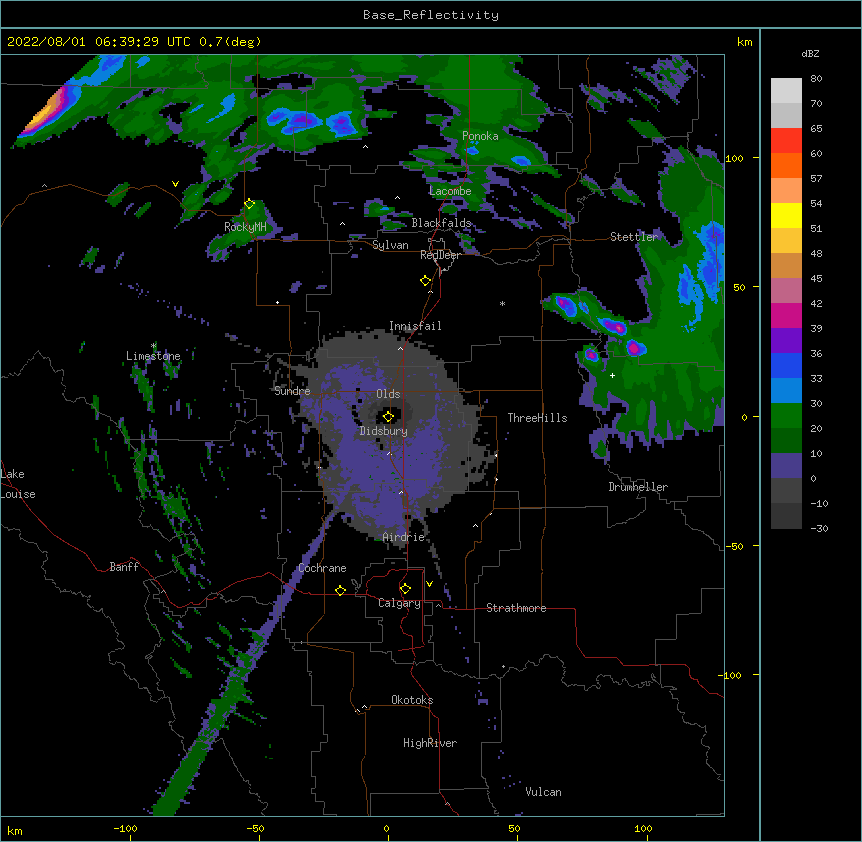Click the yellow marker above the Calgary label

(x=405, y=589)
